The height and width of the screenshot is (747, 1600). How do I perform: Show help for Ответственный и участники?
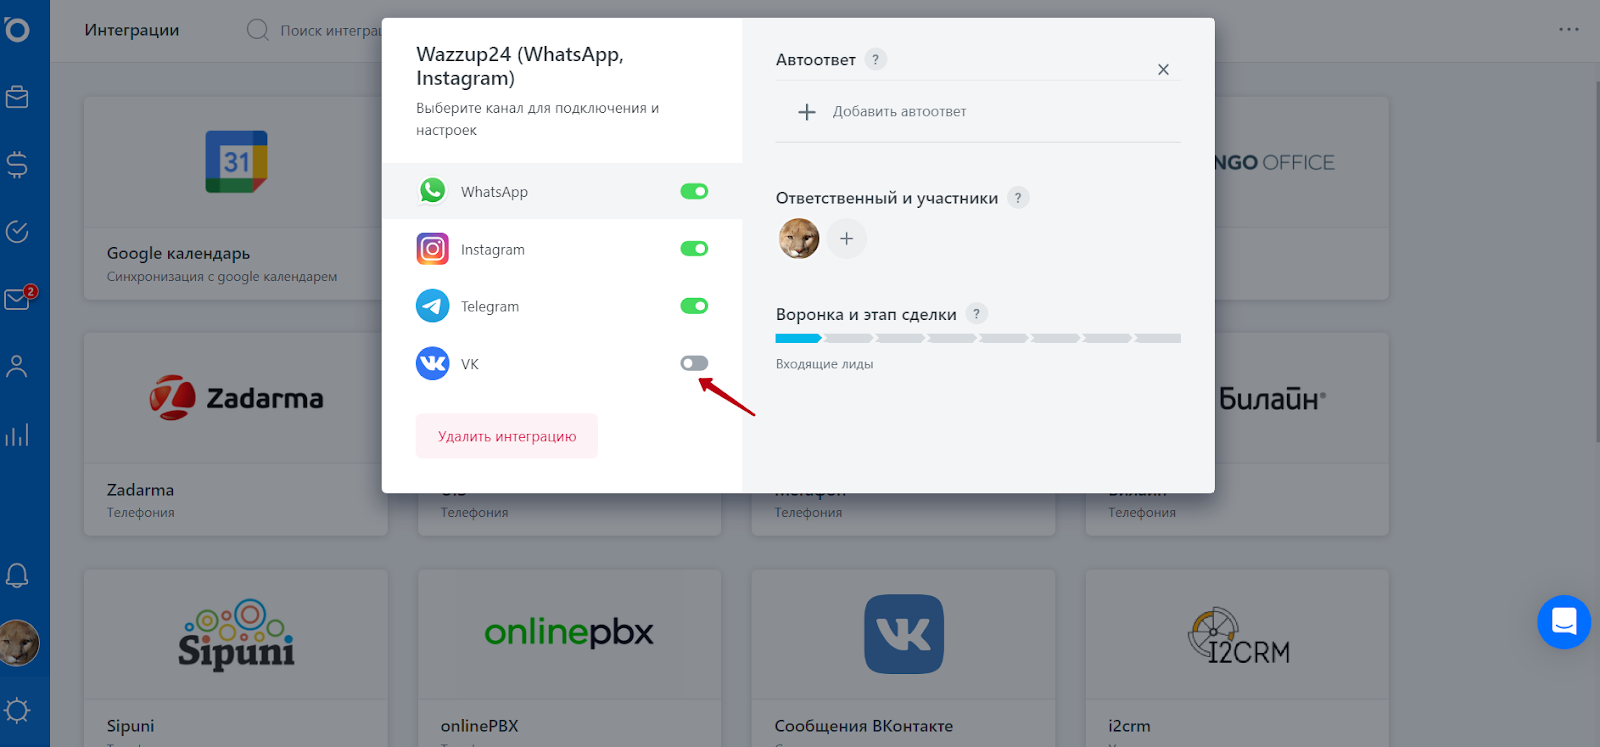(1018, 197)
